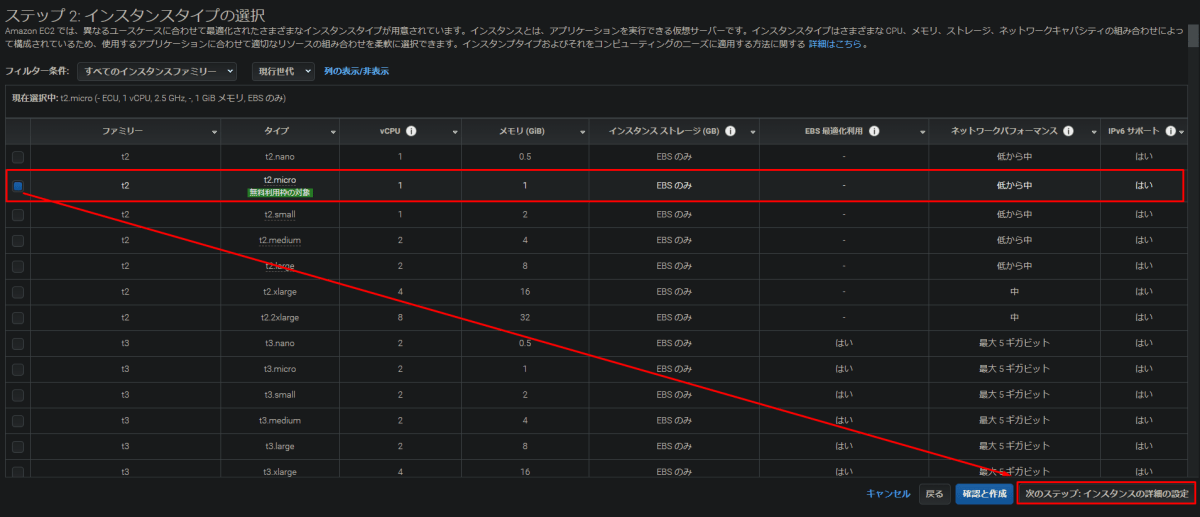Tick the checkbox for the t2.medium row
1200x517 pixels.
[x=18, y=240]
